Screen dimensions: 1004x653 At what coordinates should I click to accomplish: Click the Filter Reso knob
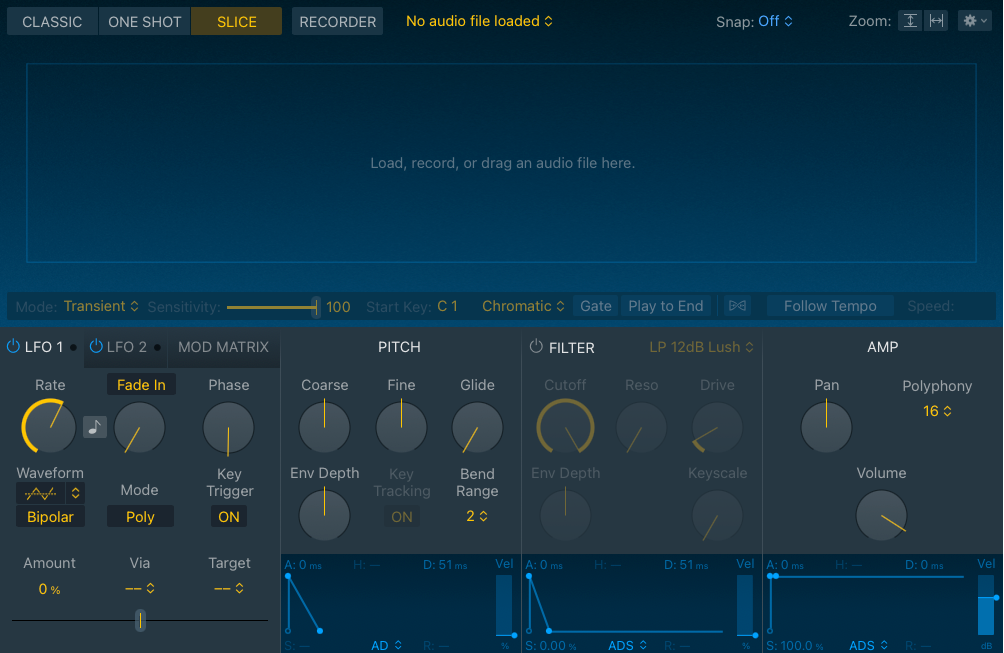[641, 427]
